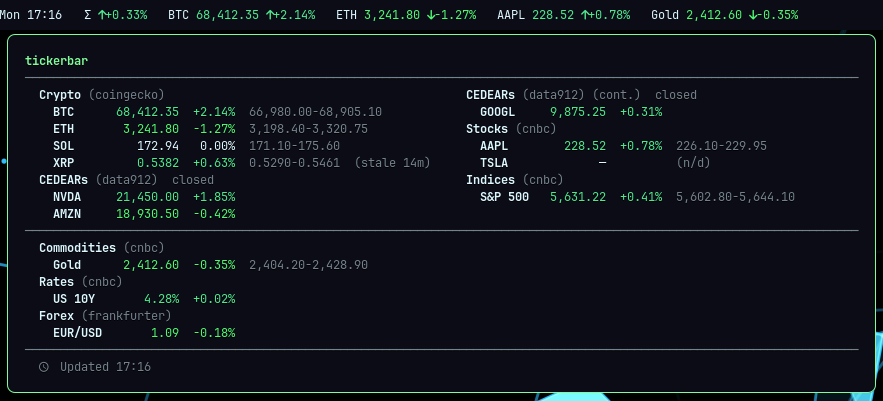Click the (stale 14m) note on XRP row

click(393, 163)
